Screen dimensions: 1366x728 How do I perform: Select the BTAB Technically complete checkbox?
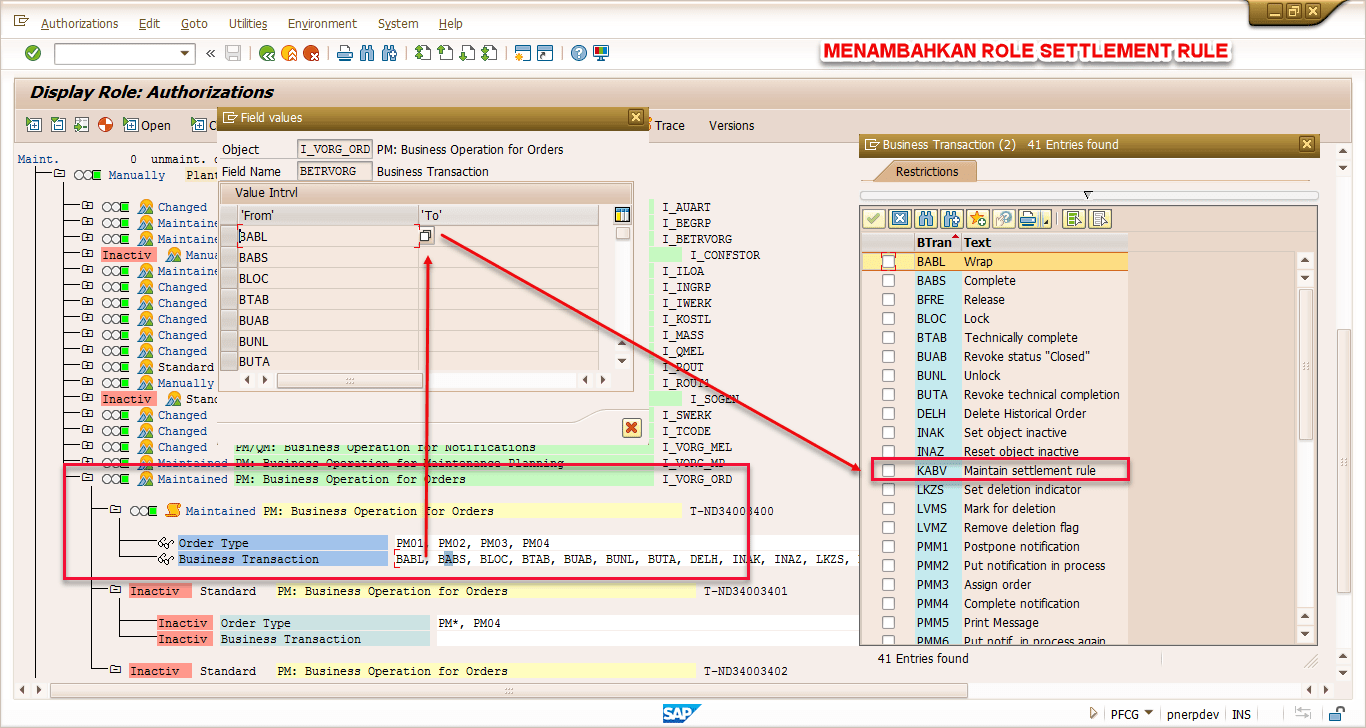pyautogui.click(x=888, y=338)
